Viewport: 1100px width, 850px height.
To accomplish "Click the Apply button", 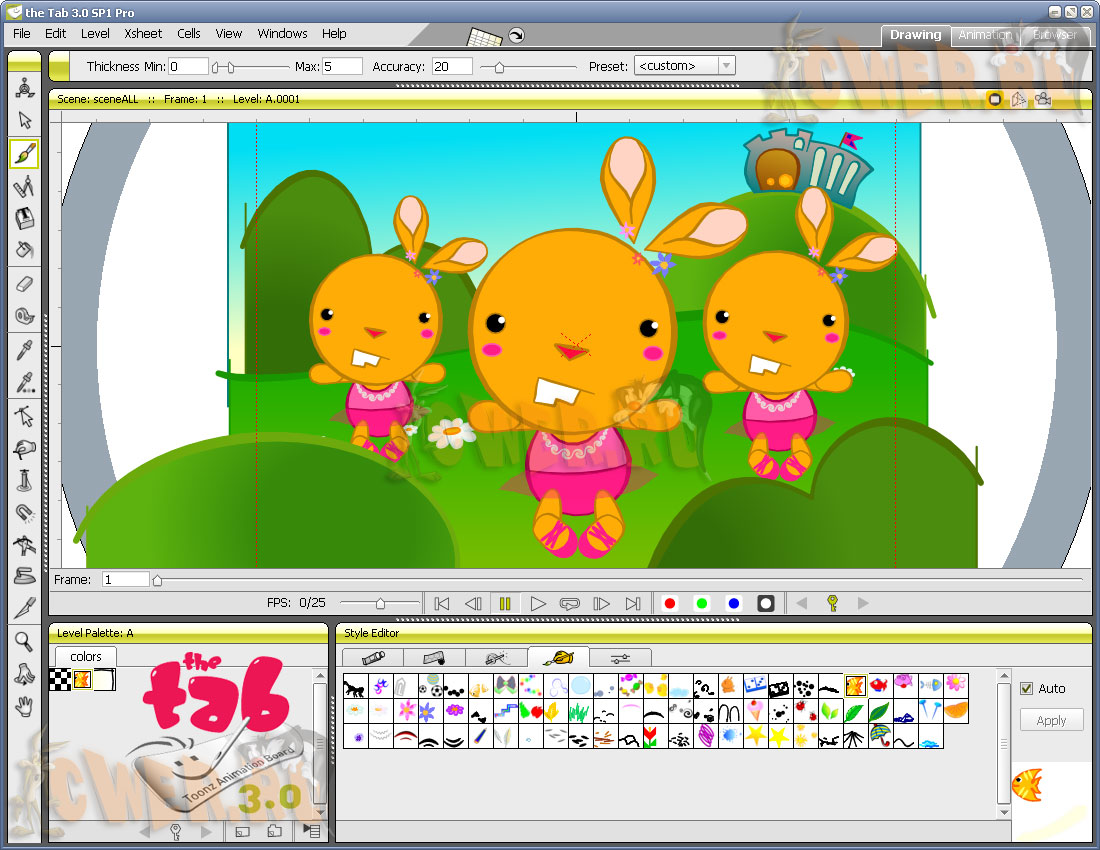I will pyautogui.click(x=1051, y=721).
